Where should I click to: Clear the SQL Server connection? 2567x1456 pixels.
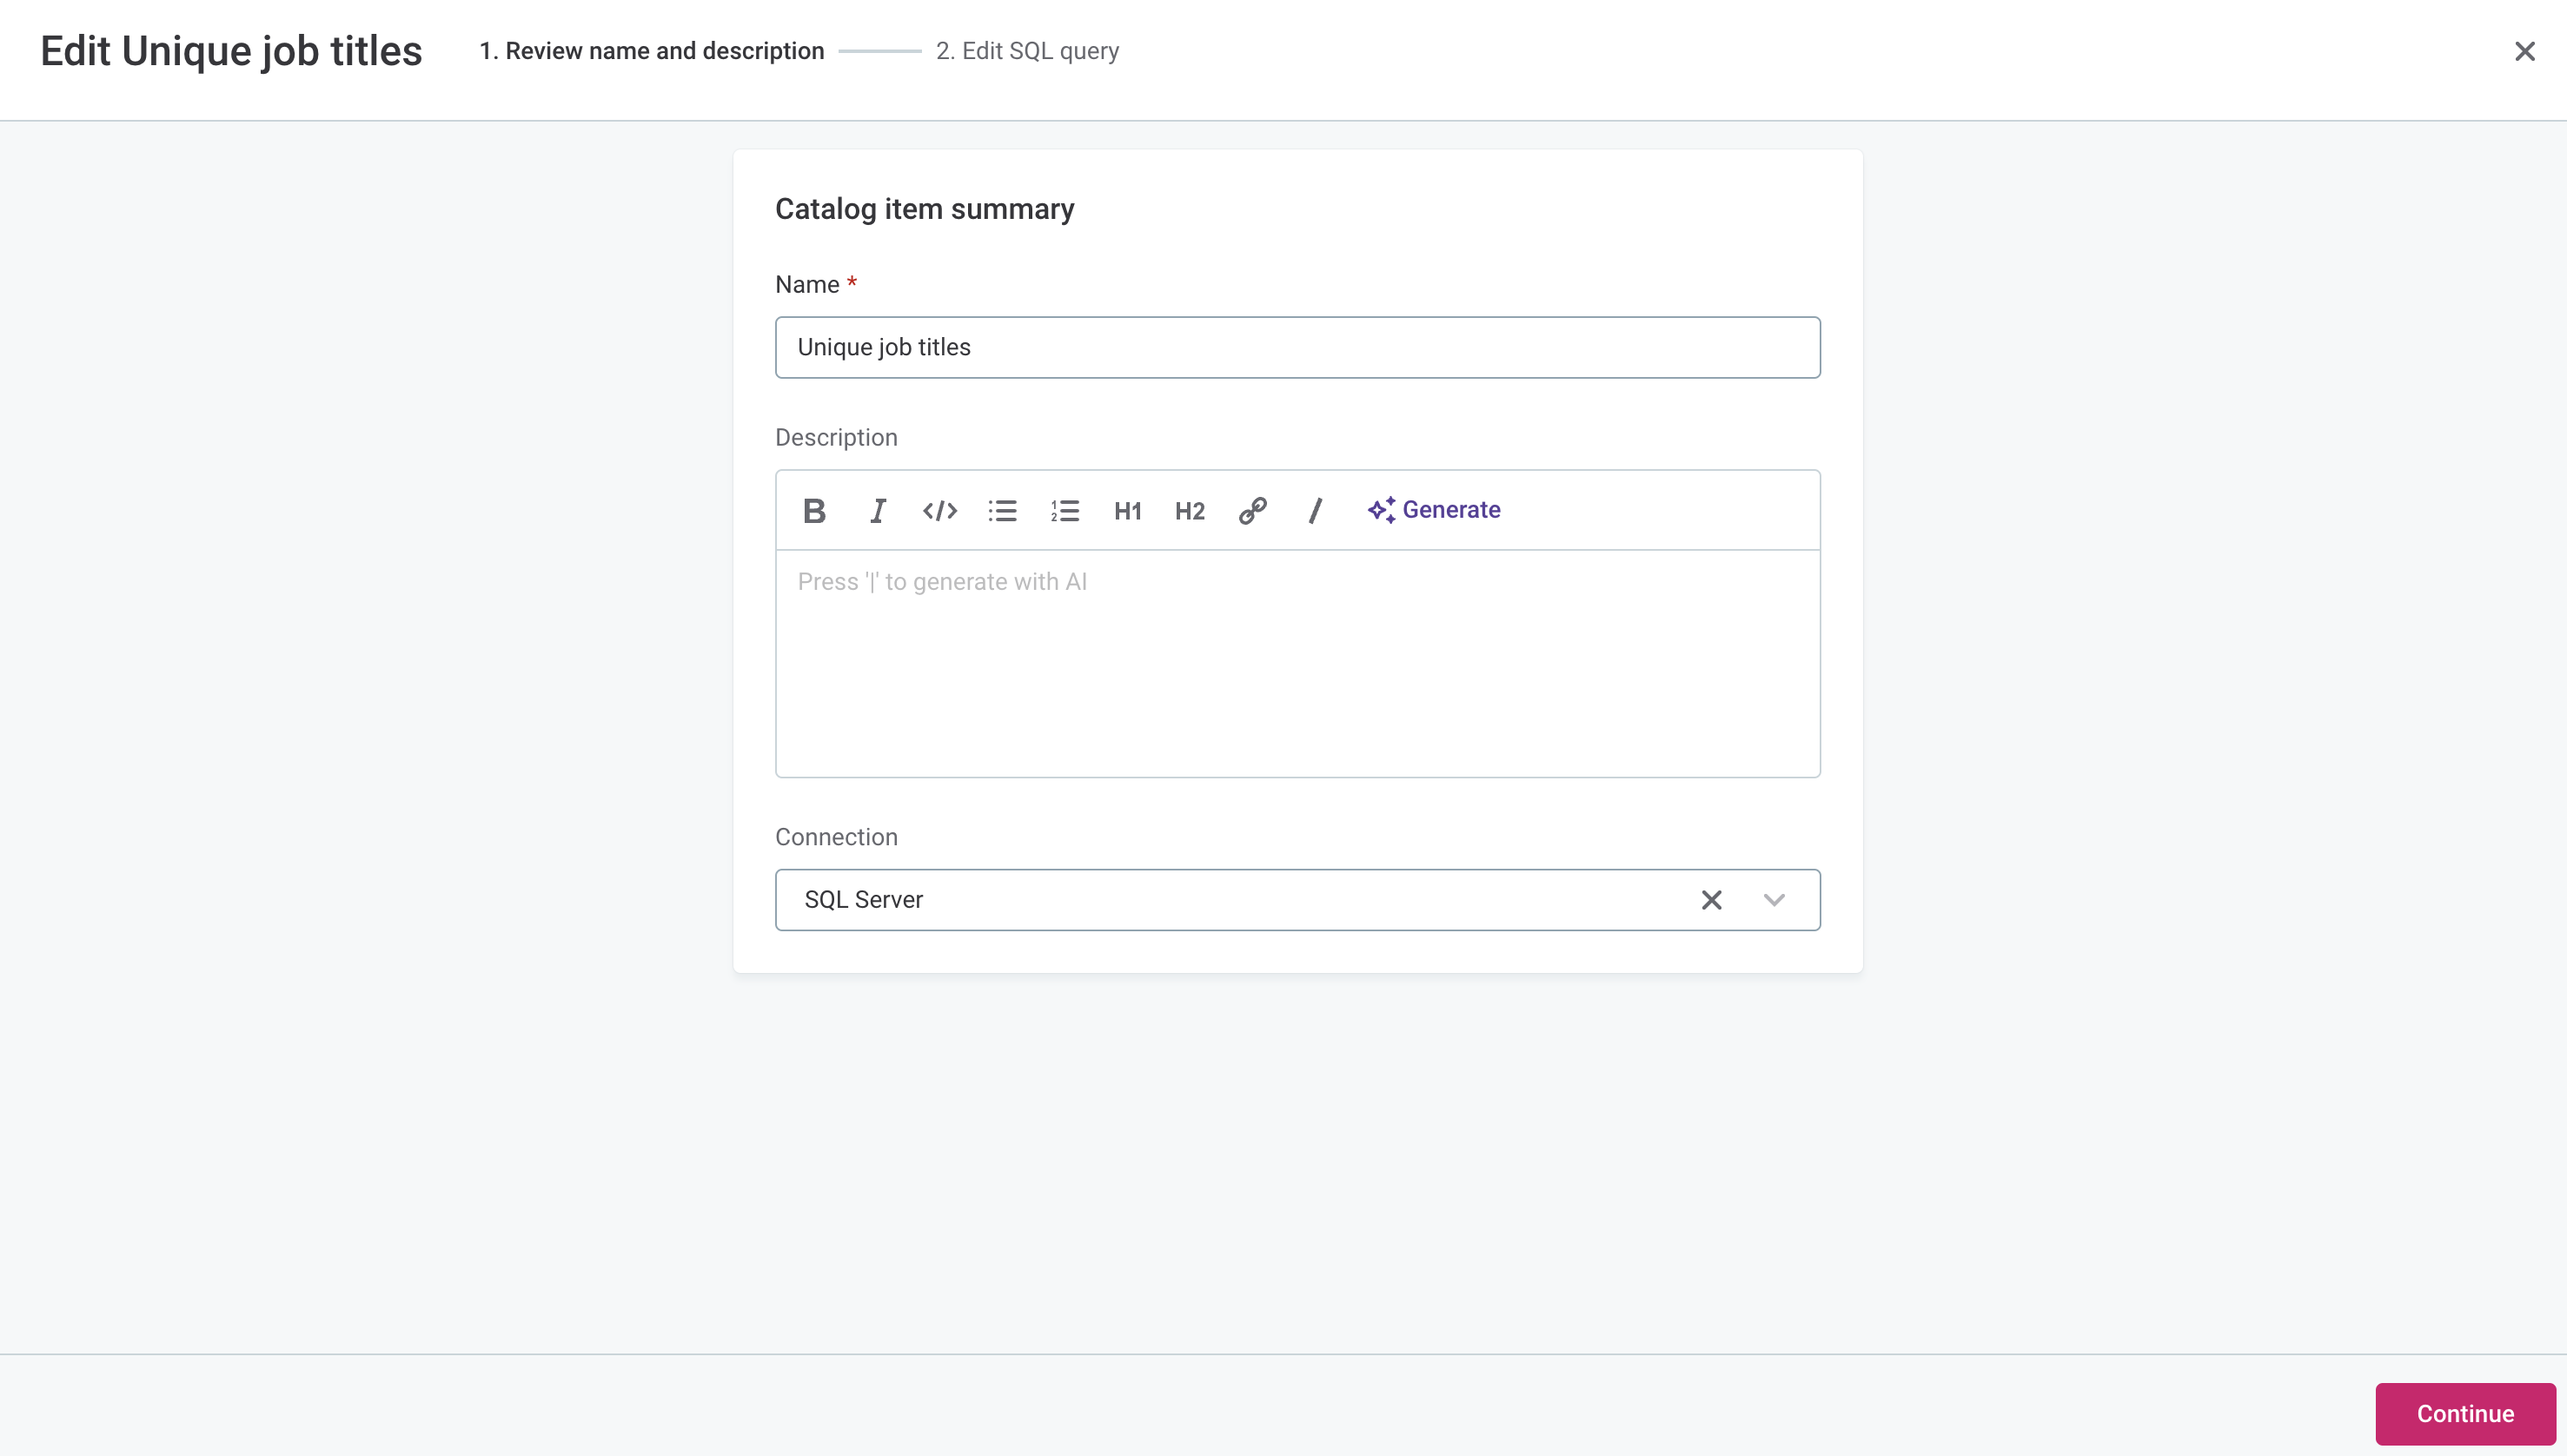click(x=1712, y=899)
